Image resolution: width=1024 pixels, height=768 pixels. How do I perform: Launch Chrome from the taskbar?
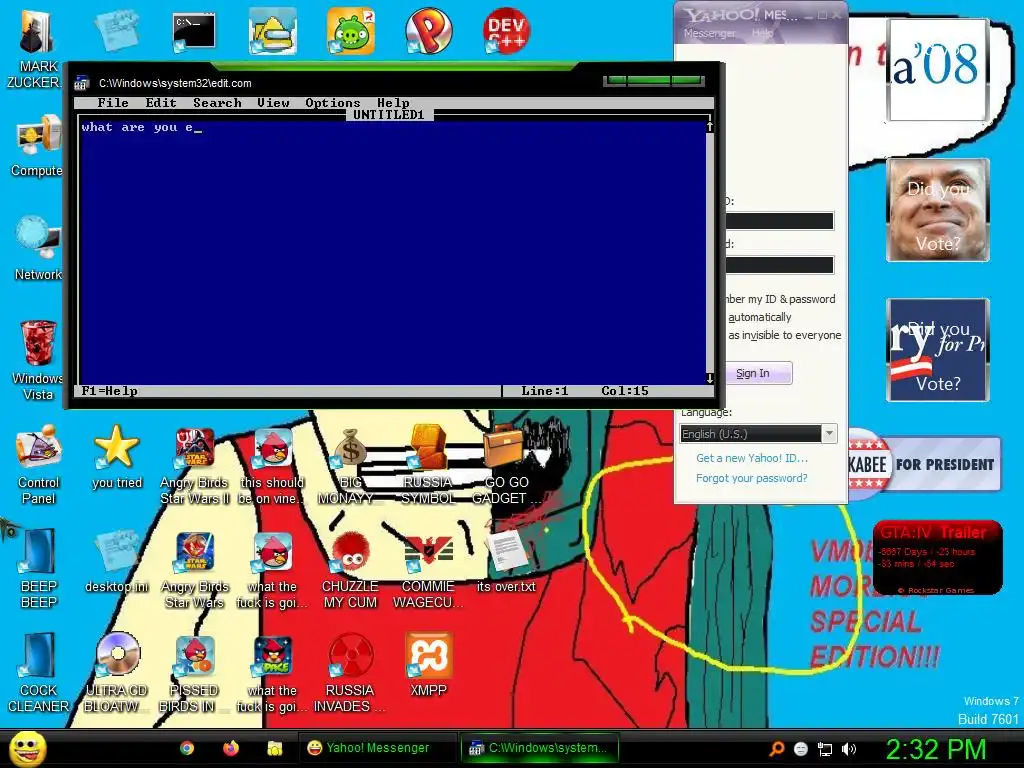[x=187, y=748]
